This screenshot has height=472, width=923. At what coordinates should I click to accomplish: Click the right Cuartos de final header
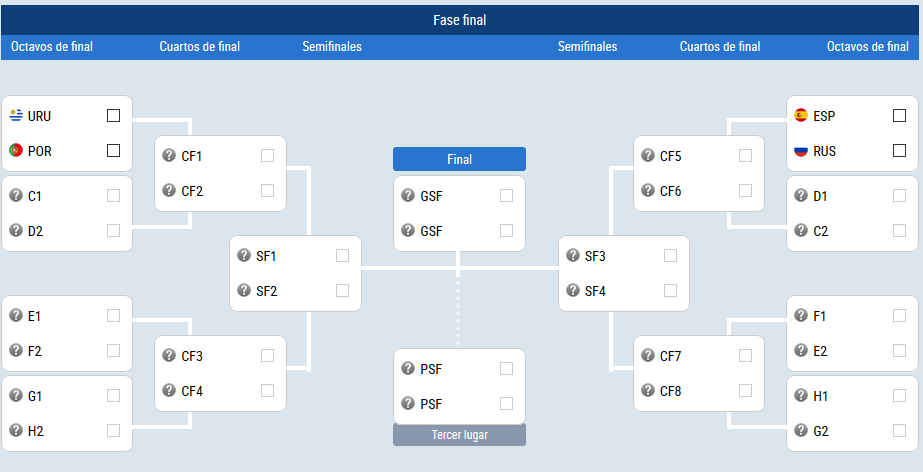(720, 46)
